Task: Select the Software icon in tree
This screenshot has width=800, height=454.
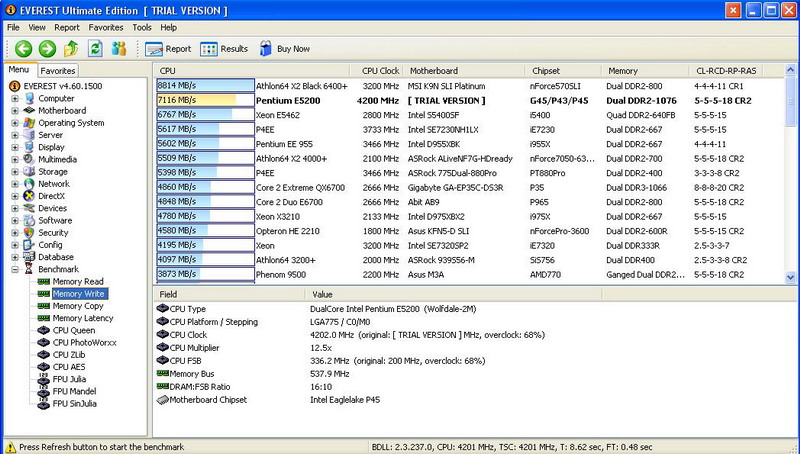Action: (x=30, y=220)
